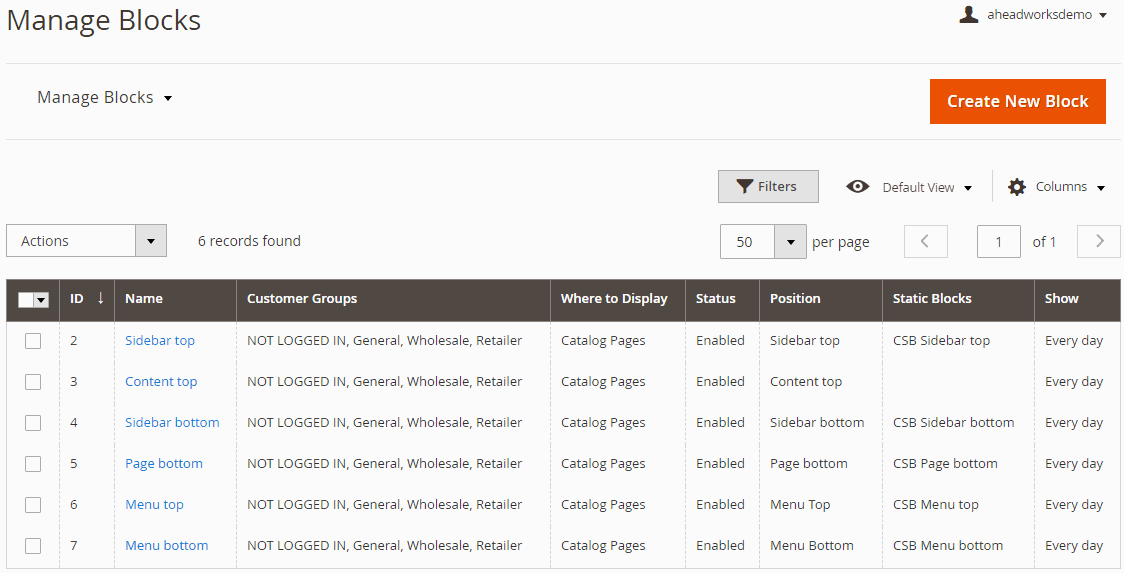
Task: Expand the Manage Blocks menu
Action: pos(105,98)
